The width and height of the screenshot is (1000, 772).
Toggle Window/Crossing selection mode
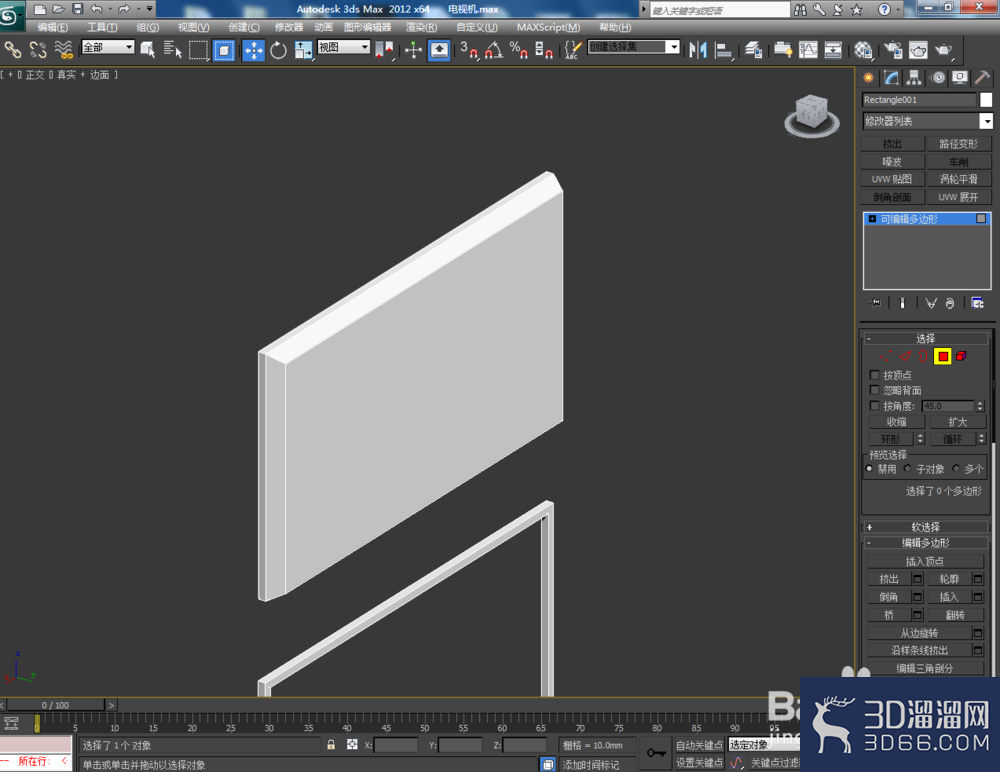(224, 50)
